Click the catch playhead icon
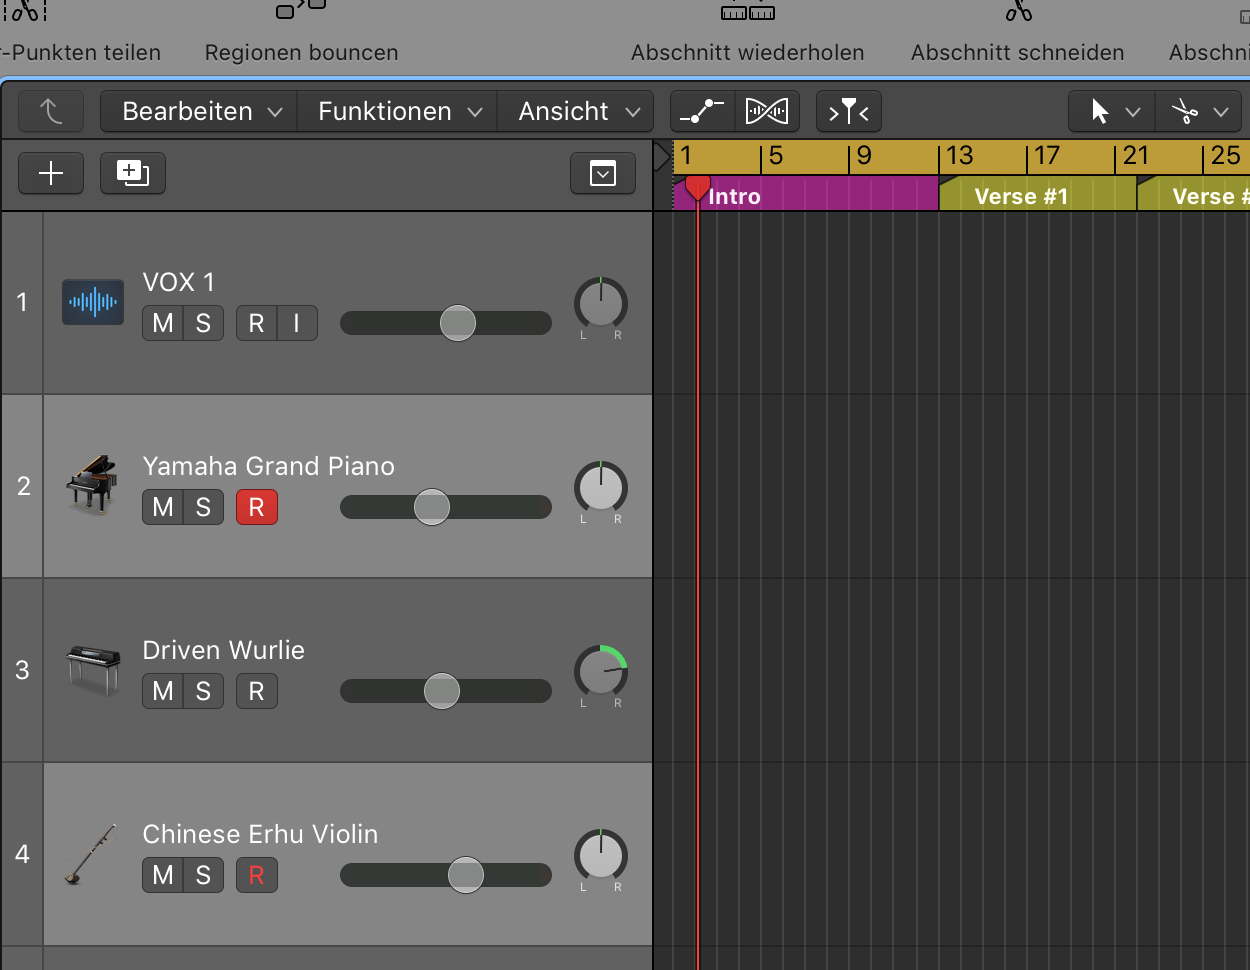 [849, 111]
